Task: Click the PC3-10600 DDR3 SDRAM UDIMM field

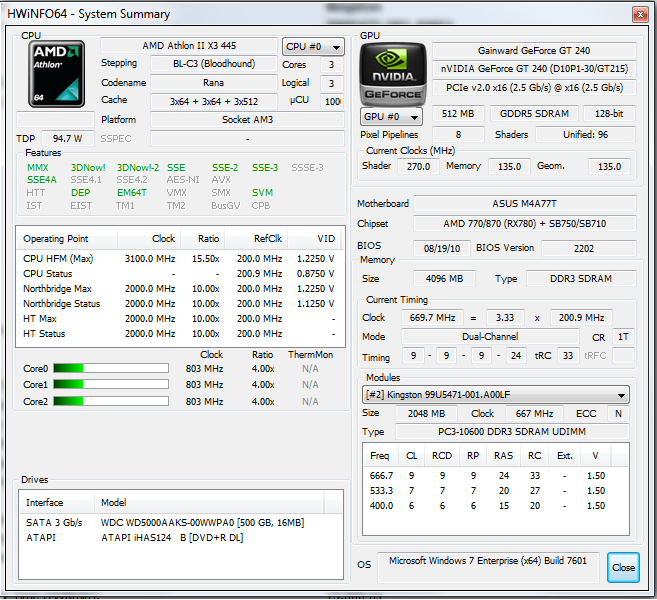Action: pos(512,432)
